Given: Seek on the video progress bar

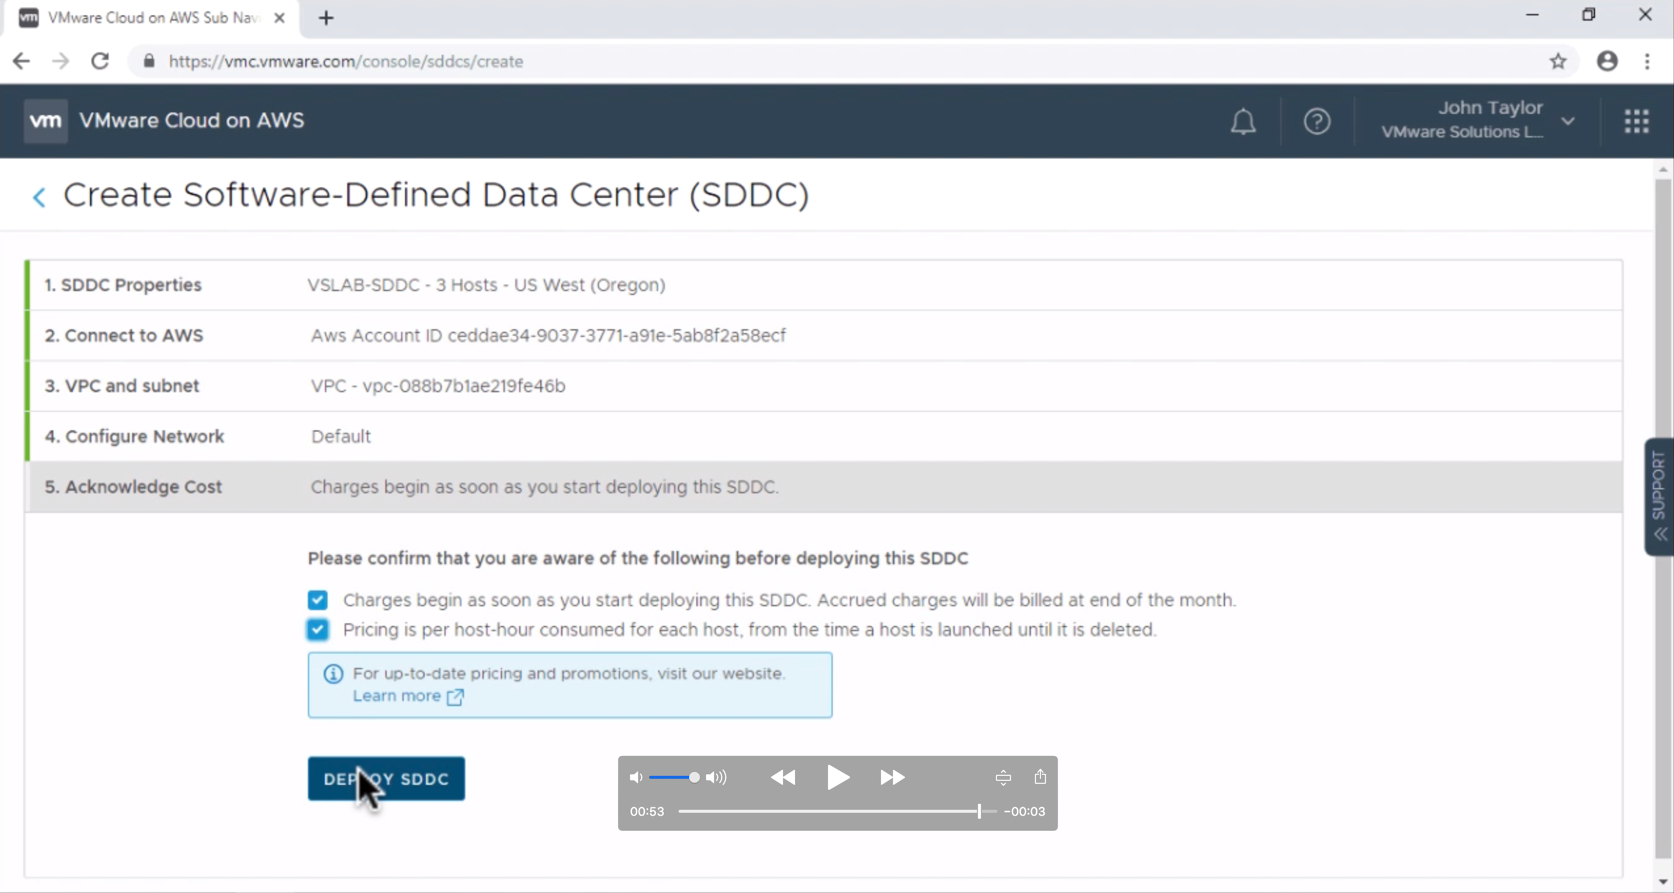Looking at the screenshot, I should 837,812.
